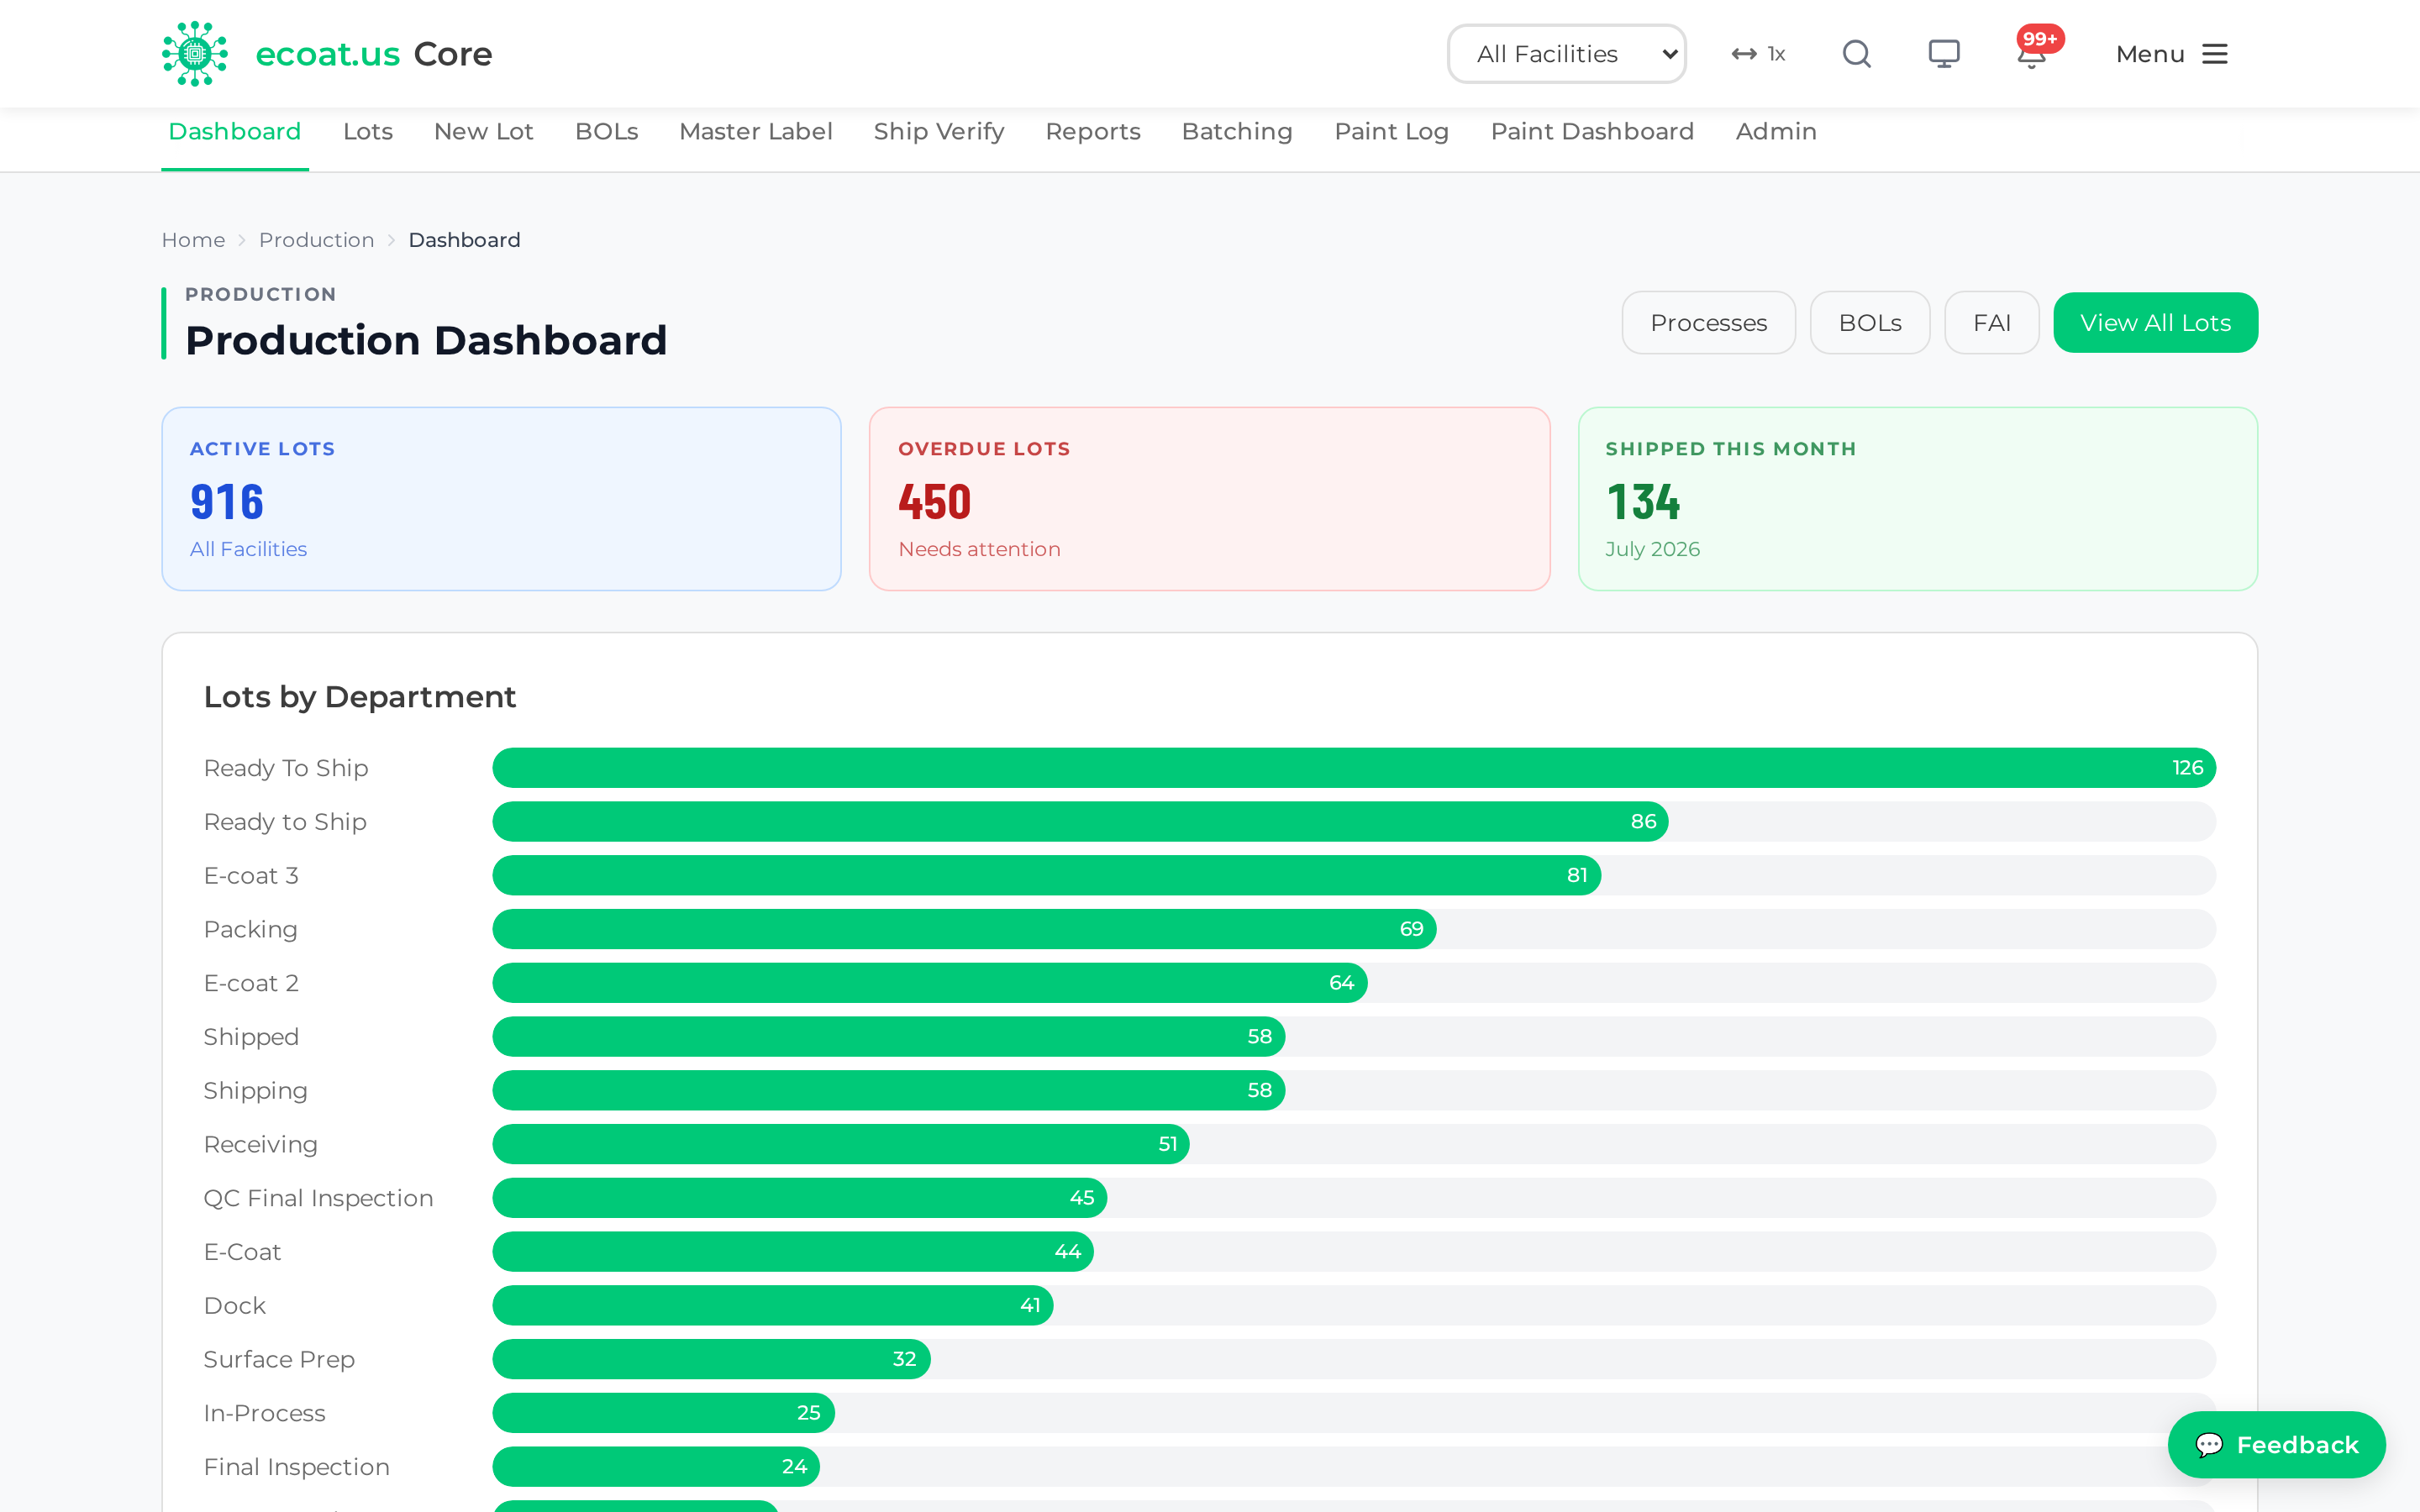Click the Feedback chat bubble button

coord(2276,1444)
